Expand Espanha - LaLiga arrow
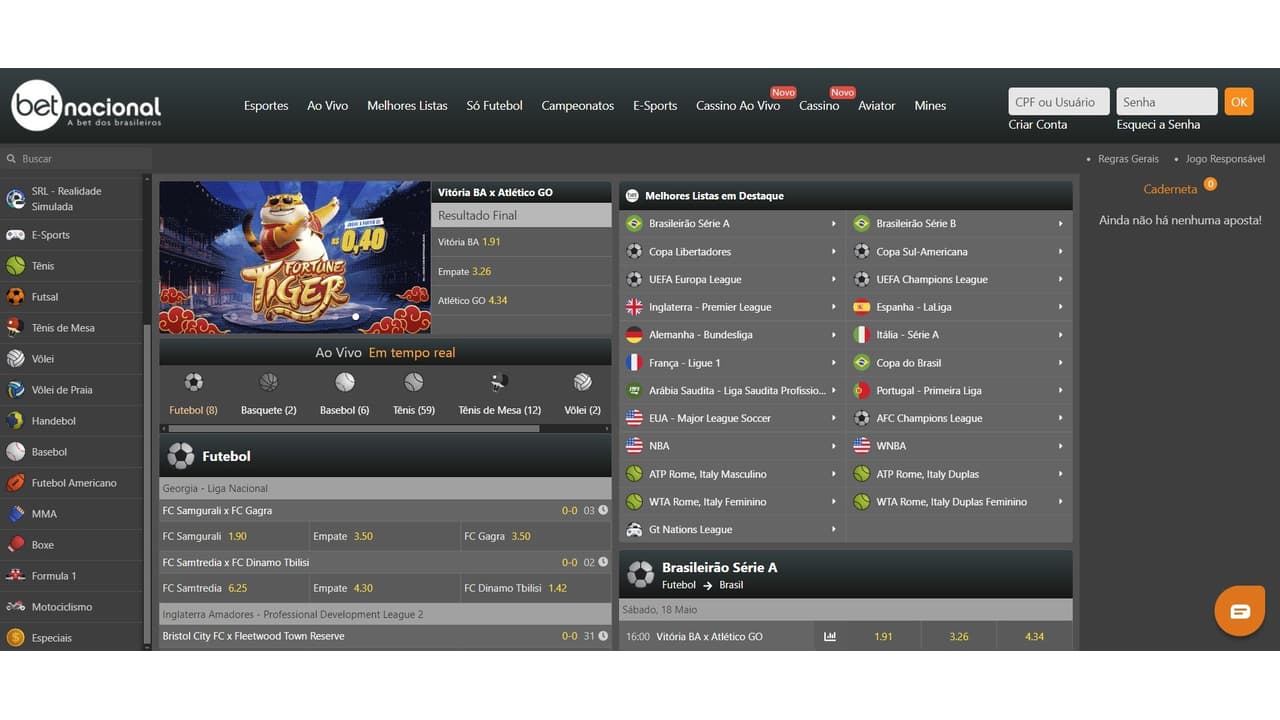This screenshot has height=720, width=1280. coord(1061,307)
